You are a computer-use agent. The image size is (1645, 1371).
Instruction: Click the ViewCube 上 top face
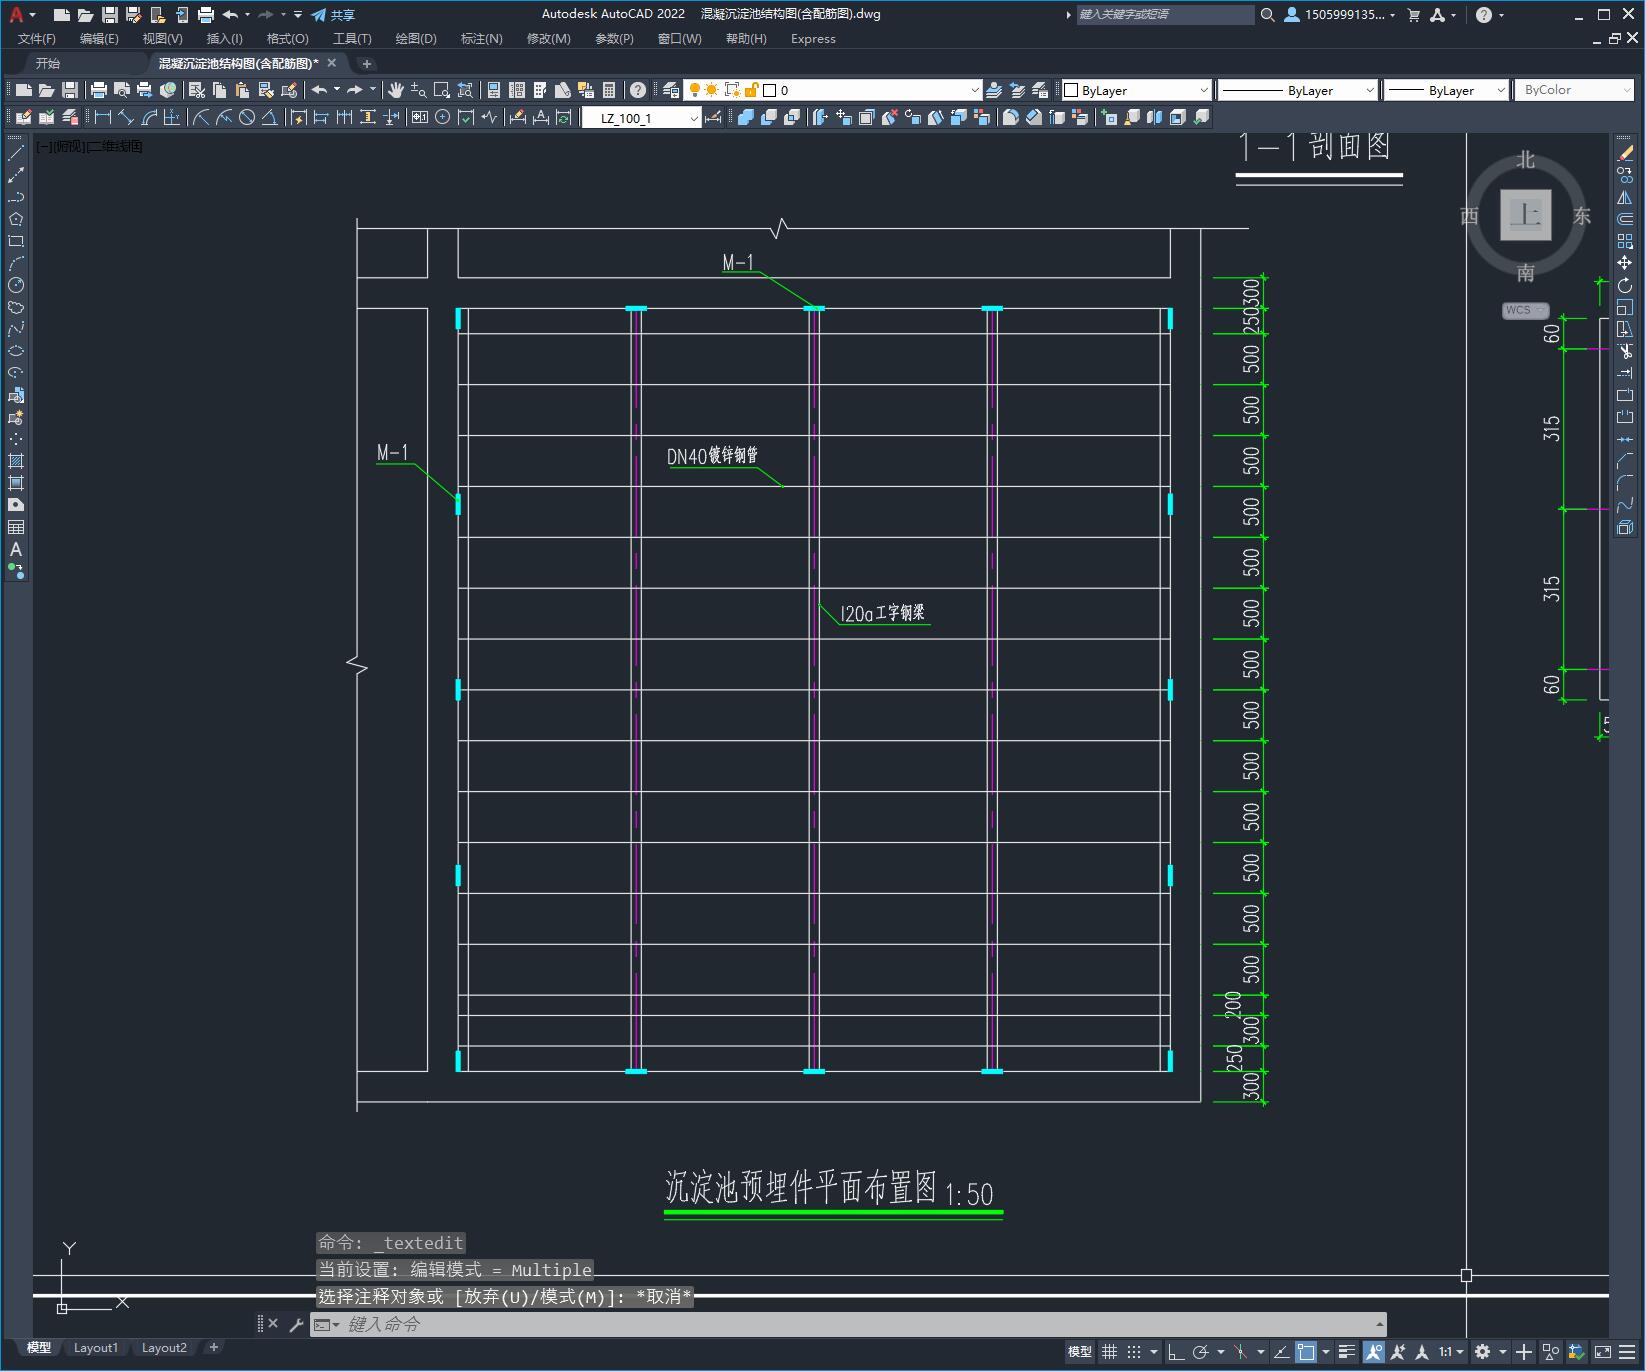point(1525,215)
